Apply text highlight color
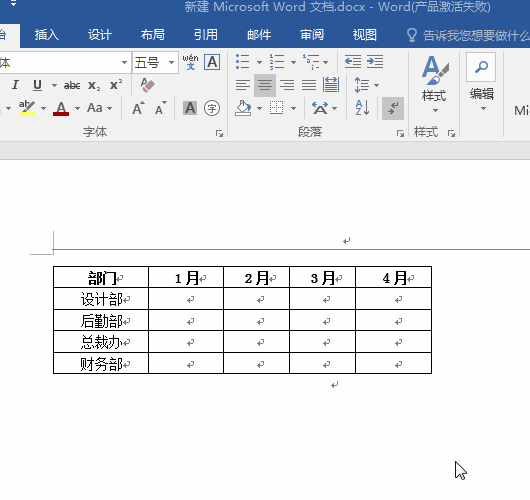This screenshot has height=500, width=530. click(x=27, y=108)
